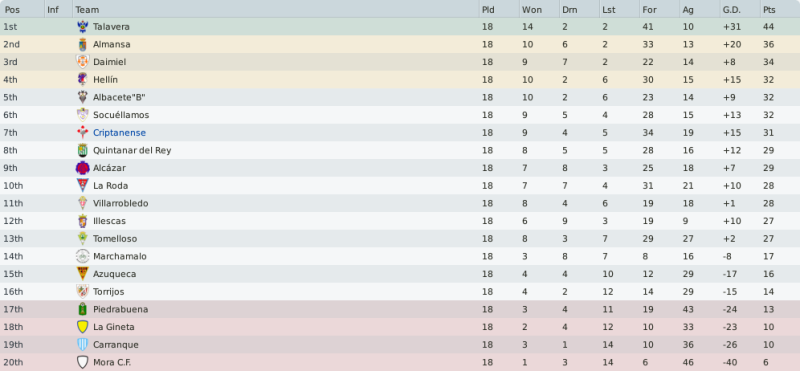Viewport: 800px width, 371px height.
Task: Click the Criptanense club badge icon
Action: tap(82, 133)
